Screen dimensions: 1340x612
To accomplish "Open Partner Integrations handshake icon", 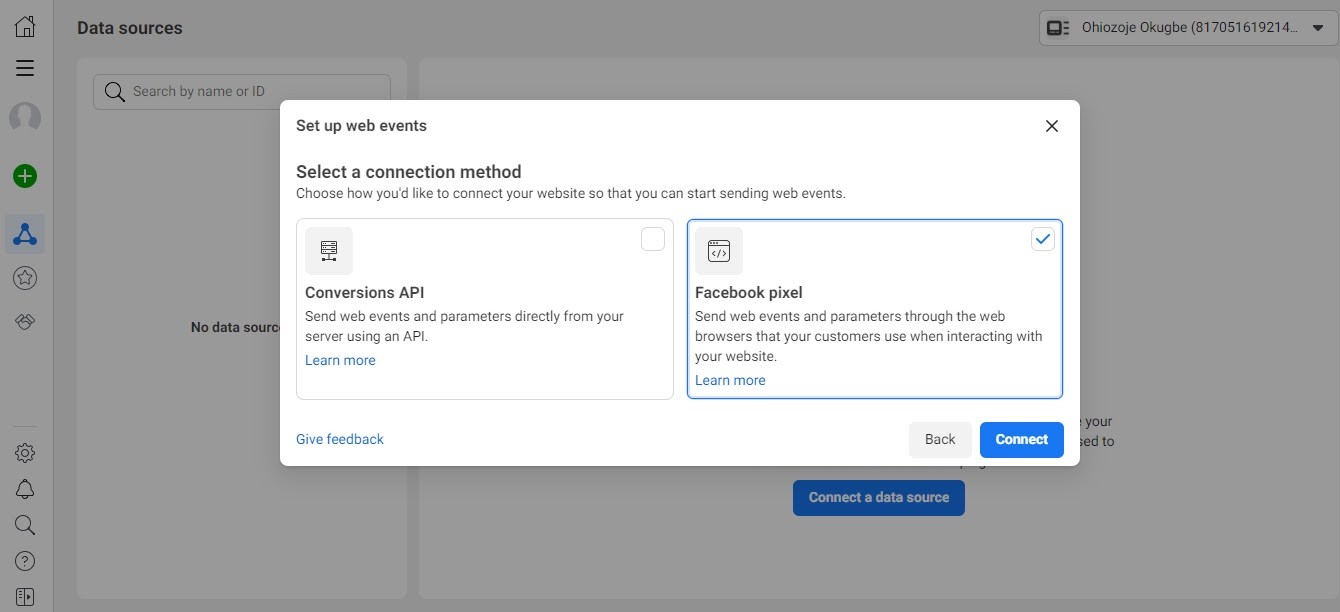I will pos(24,321).
